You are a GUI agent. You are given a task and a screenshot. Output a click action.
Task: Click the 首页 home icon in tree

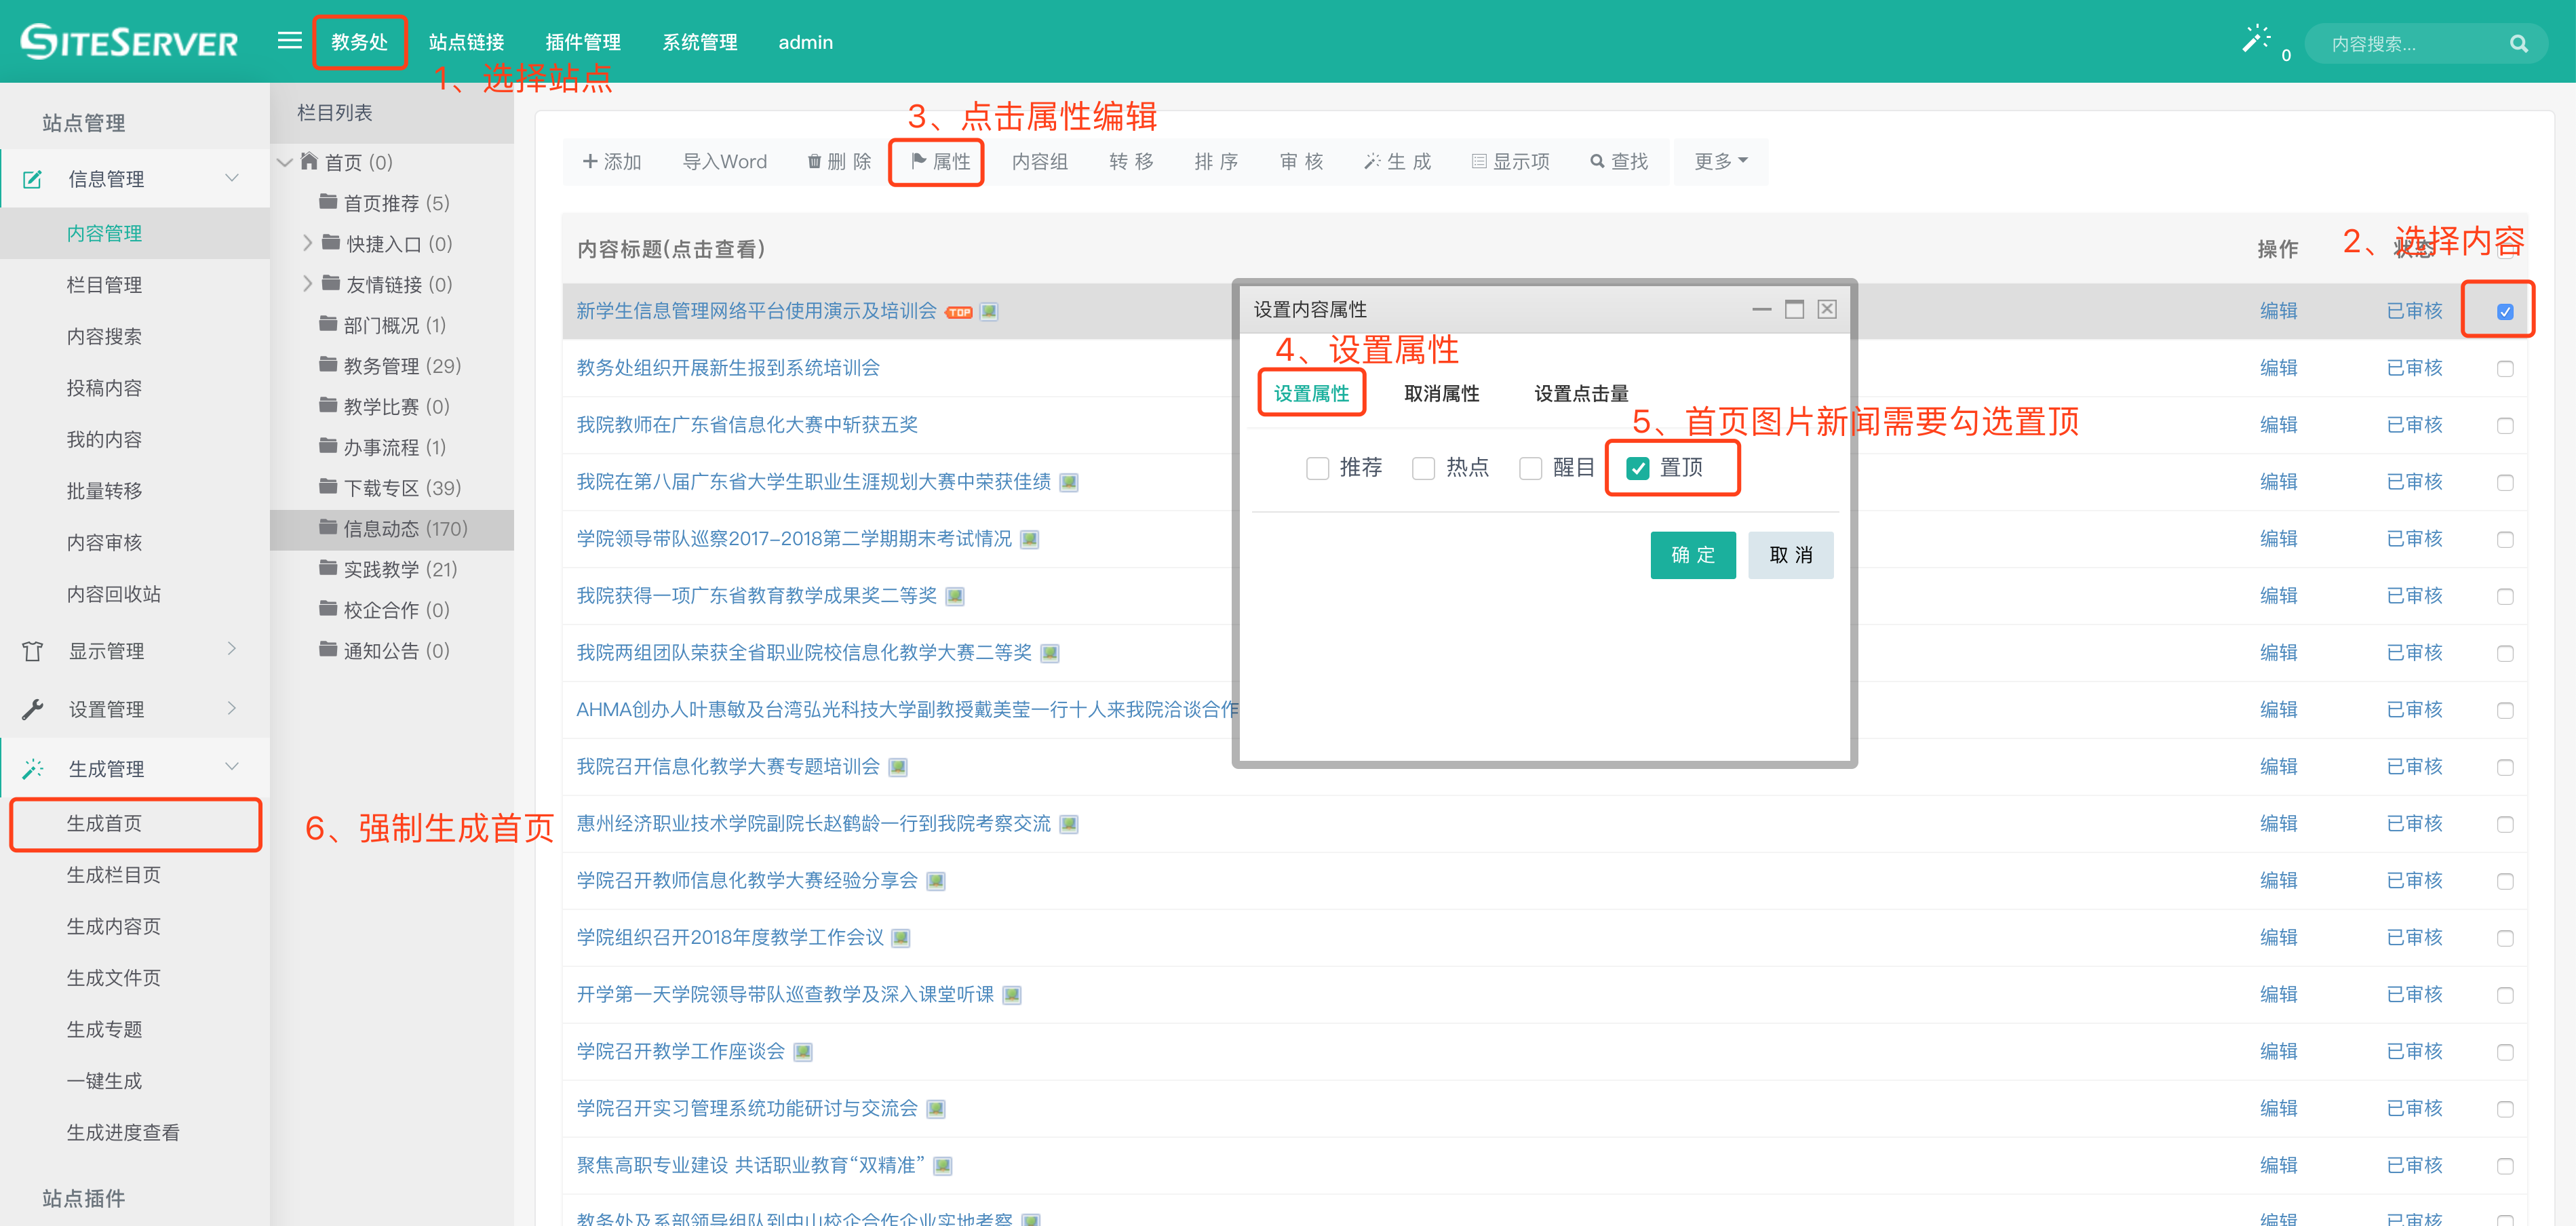[x=310, y=161]
